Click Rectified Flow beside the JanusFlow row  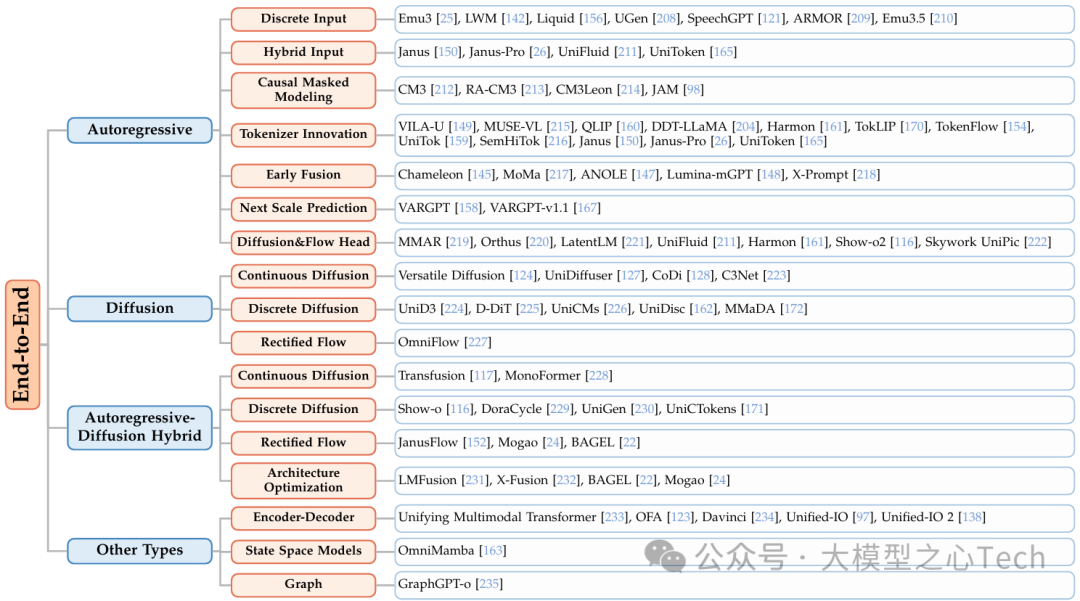coord(303,443)
